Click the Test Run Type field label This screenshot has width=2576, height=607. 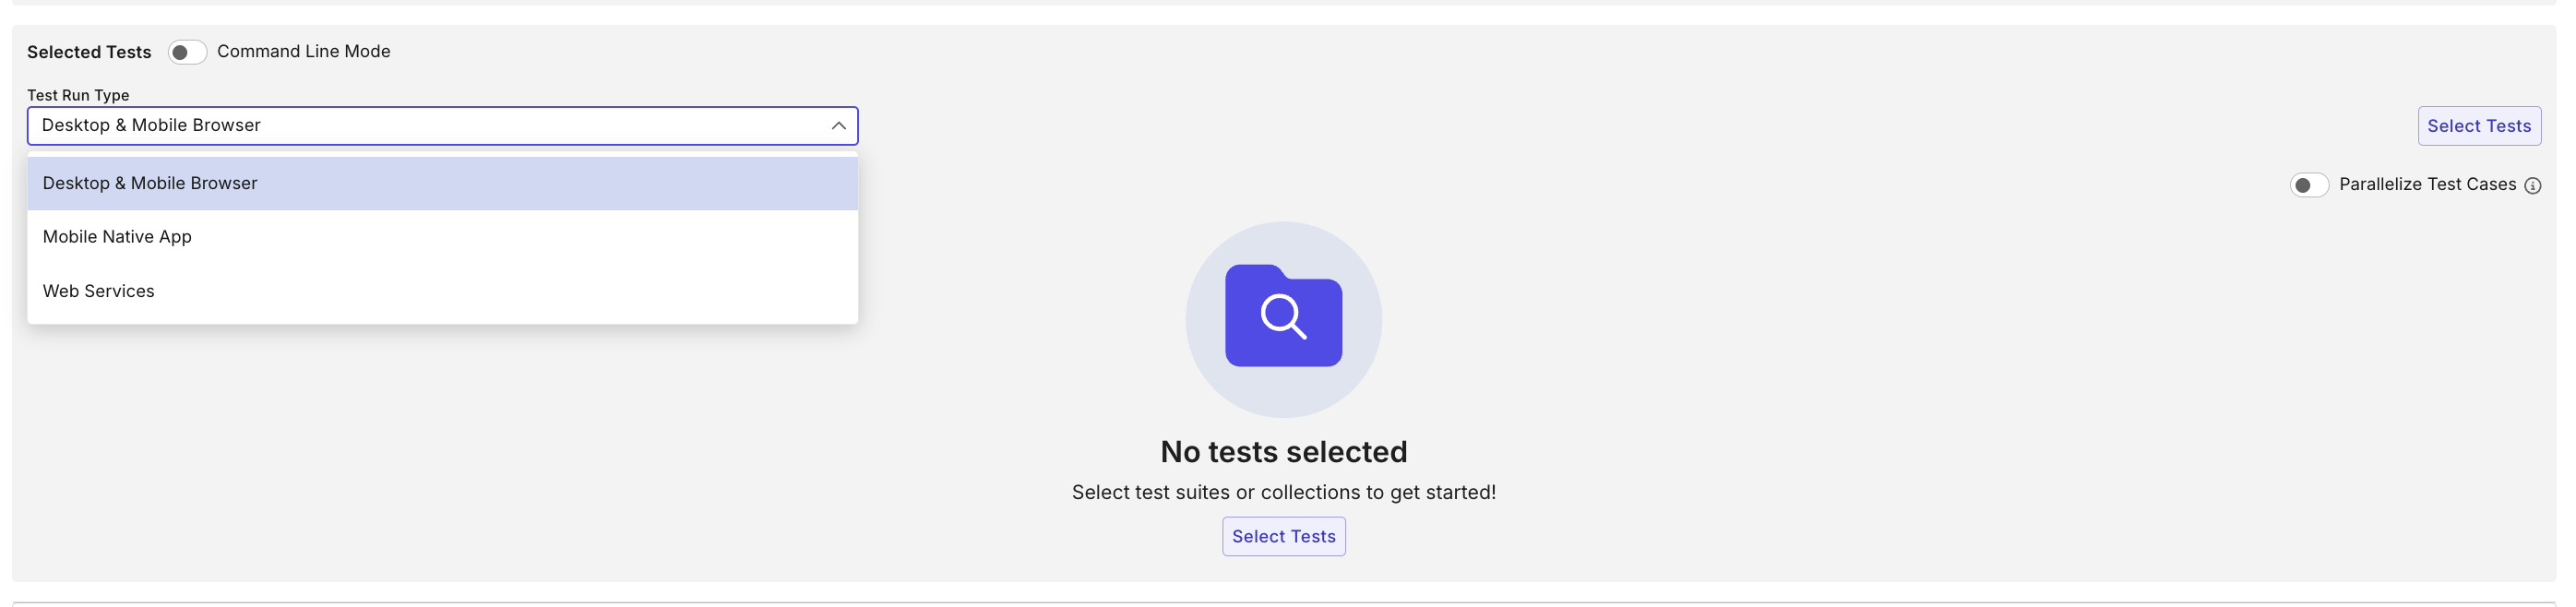tap(78, 95)
